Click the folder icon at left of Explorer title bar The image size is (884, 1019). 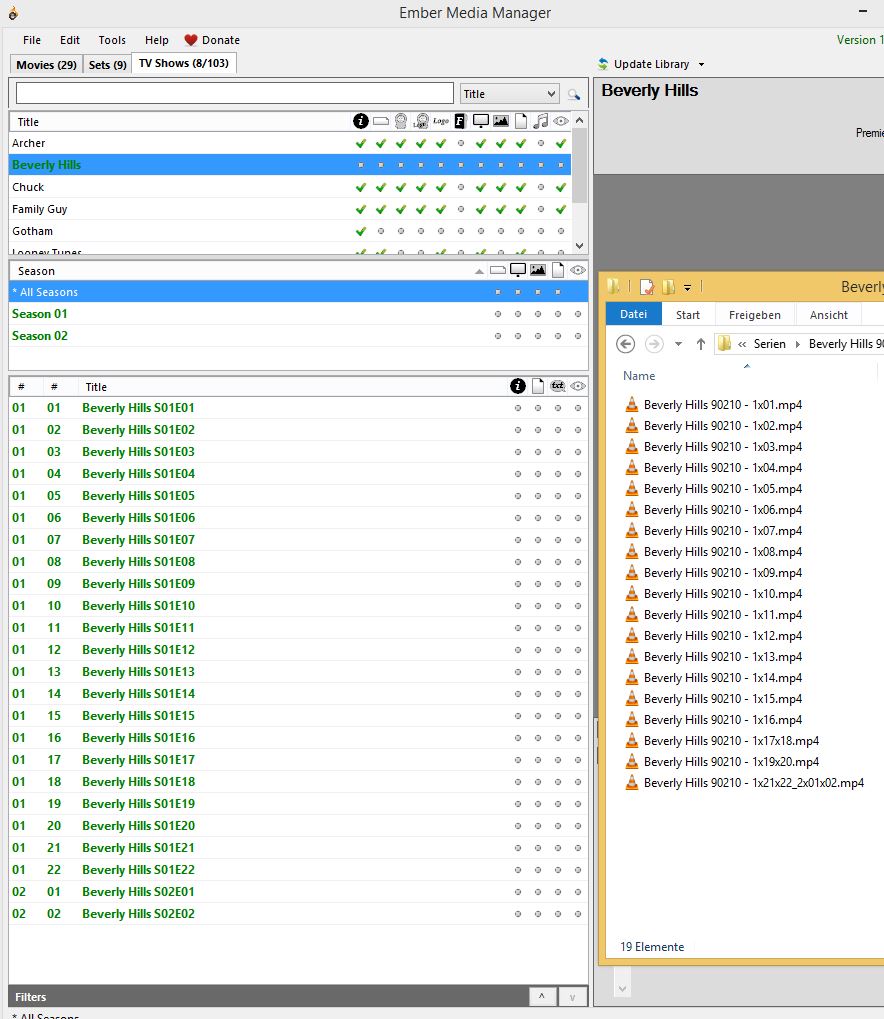(613, 286)
